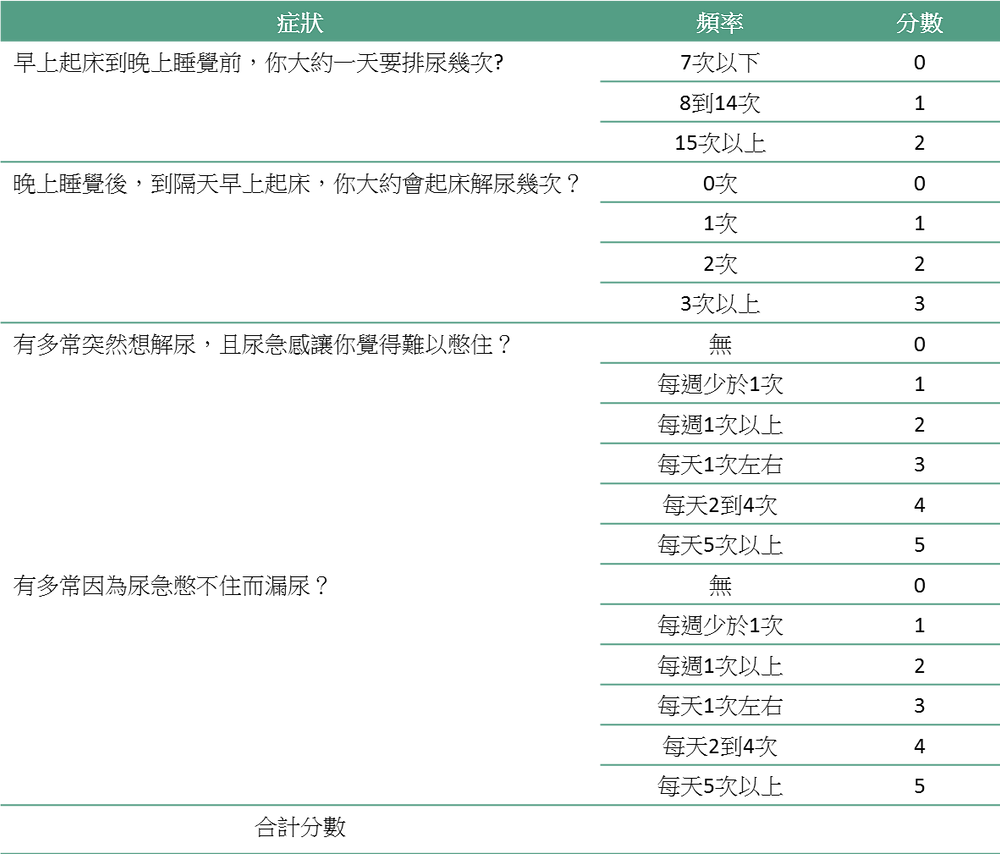Screen dimensions: 1000x854
Task: Choose the 1次 nighttime frequency option
Action: (719, 224)
